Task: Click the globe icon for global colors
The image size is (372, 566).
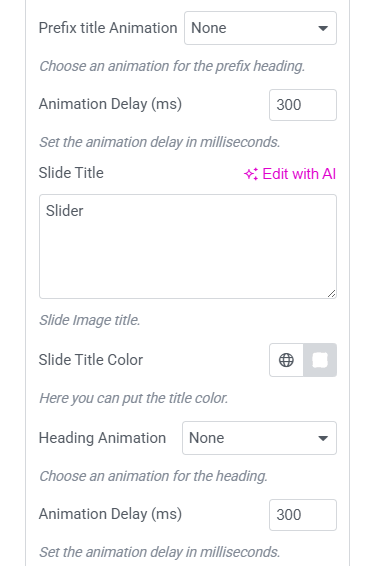Action: click(x=286, y=360)
